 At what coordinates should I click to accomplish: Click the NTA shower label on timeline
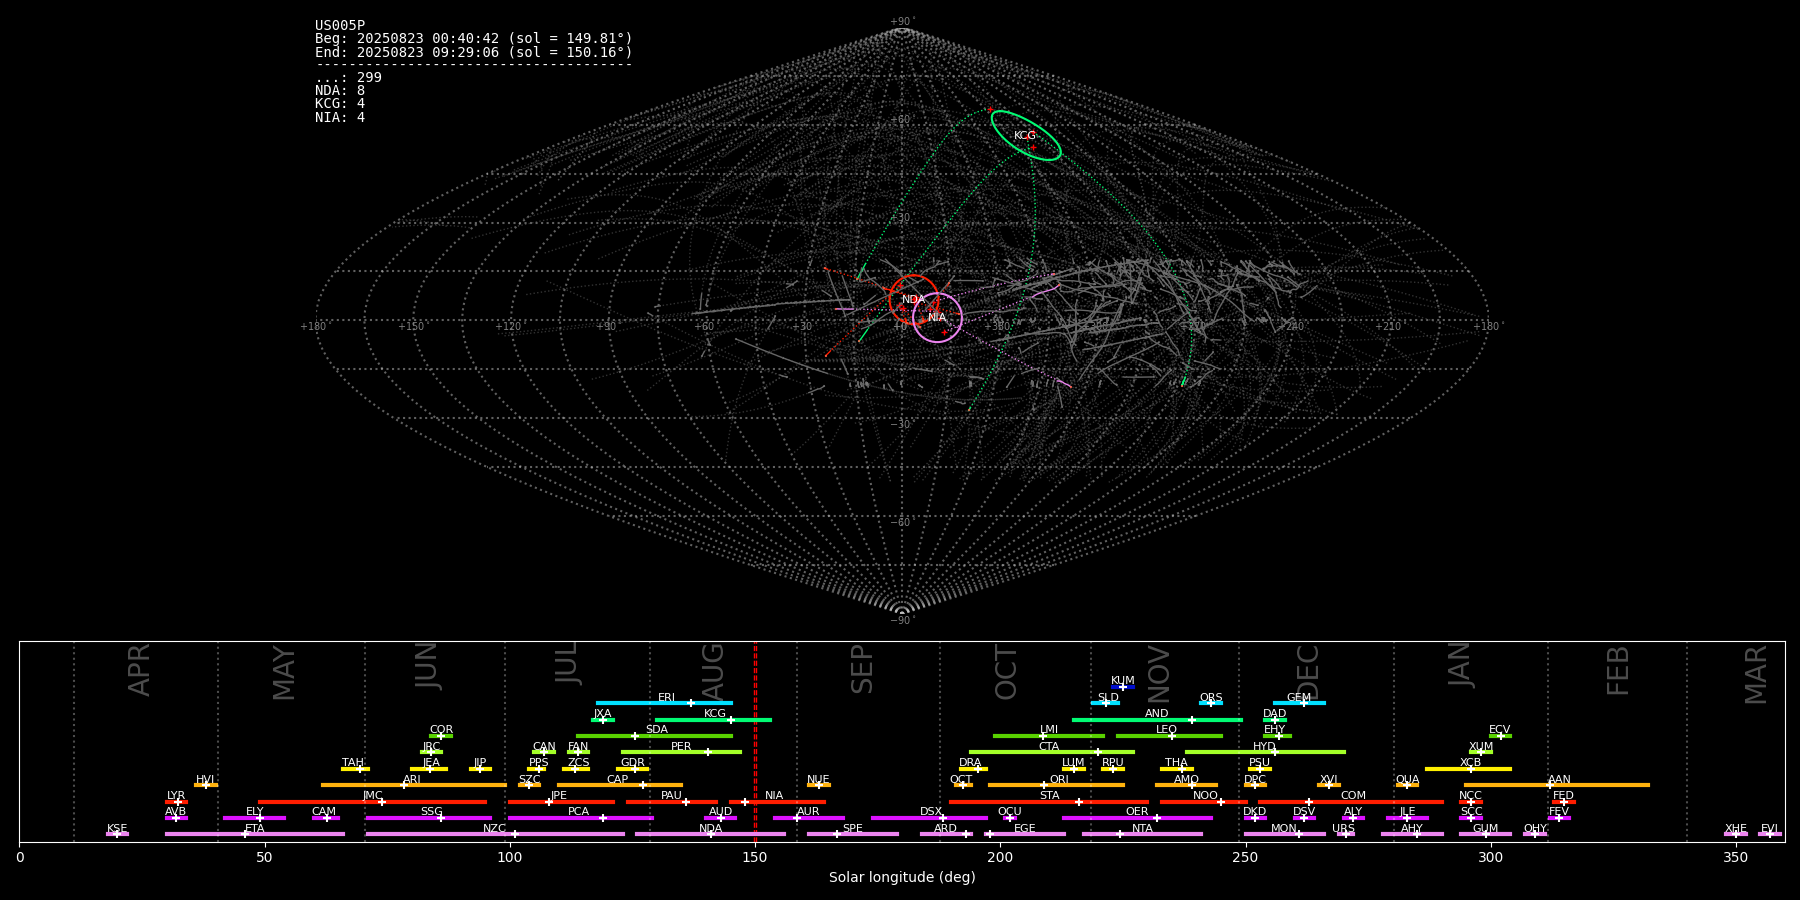[x=1142, y=829]
